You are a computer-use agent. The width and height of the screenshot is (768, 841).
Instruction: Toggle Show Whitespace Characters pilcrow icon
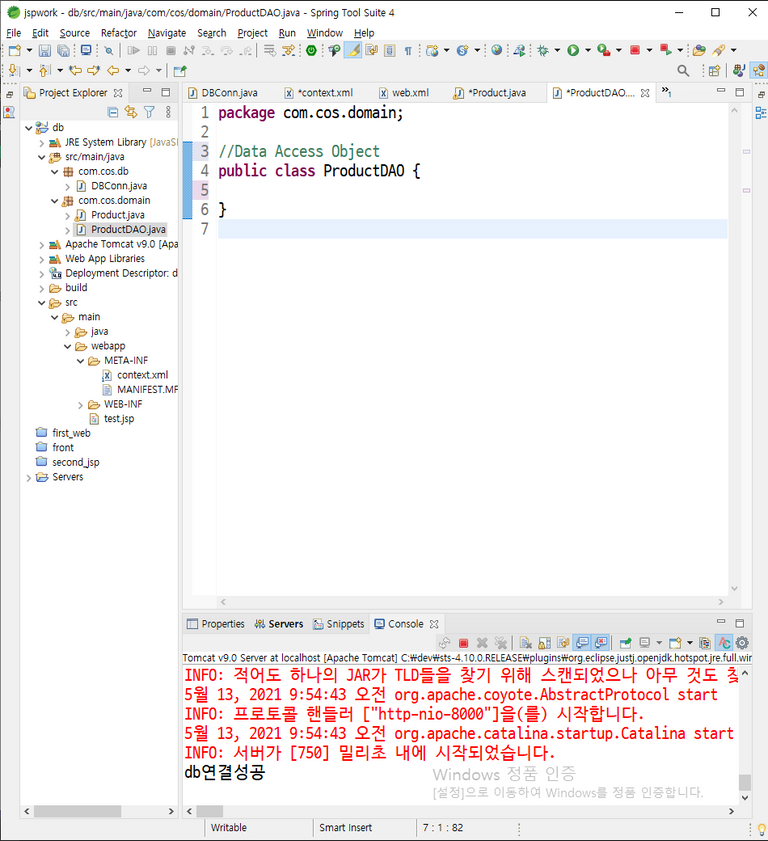(408, 51)
